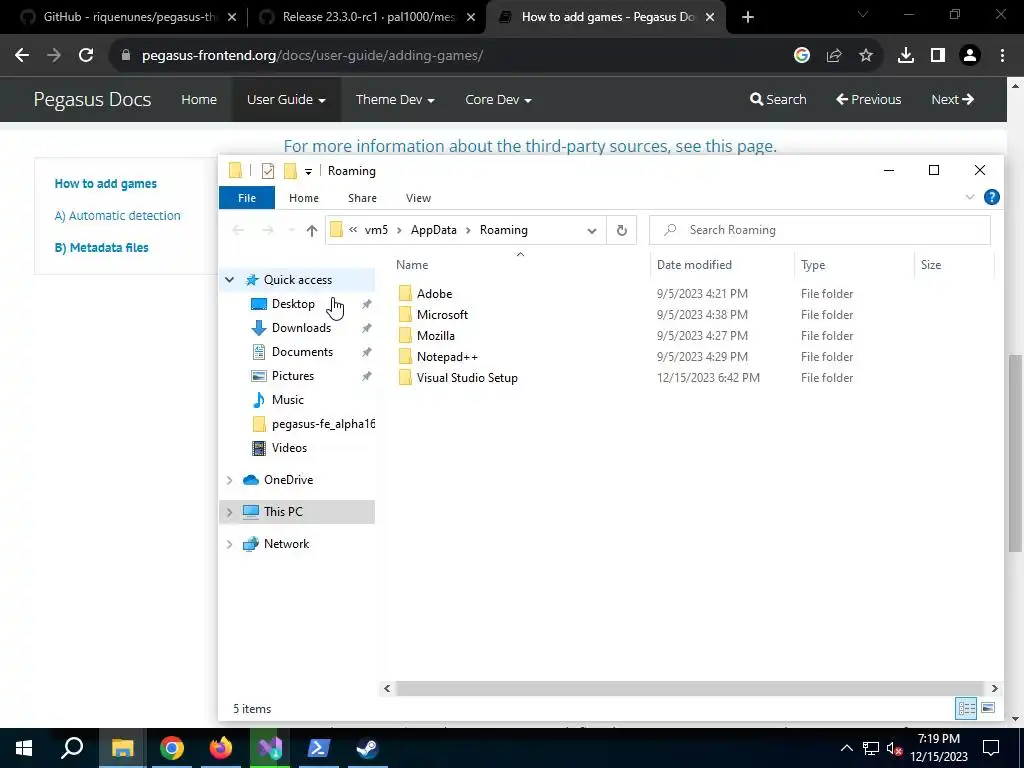
Task: Bookmark this page with the star icon
Action: pyautogui.click(x=866, y=56)
